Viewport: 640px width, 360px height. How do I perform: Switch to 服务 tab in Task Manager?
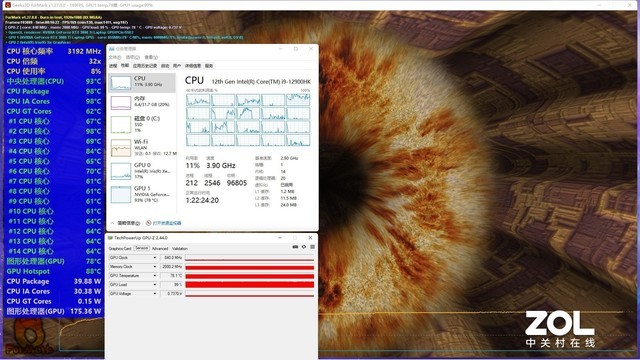click(209, 66)
